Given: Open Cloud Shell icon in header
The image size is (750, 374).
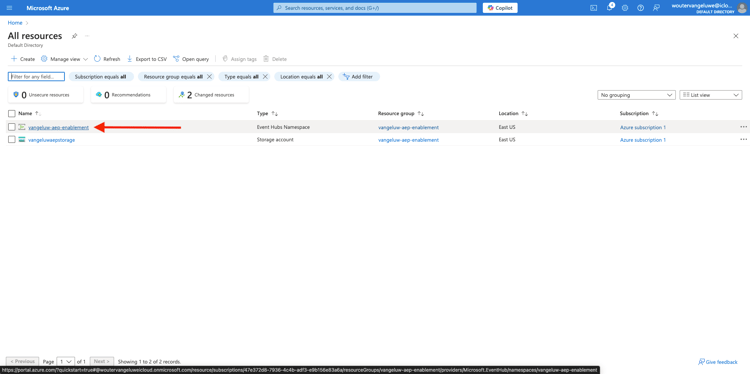Looking at the screenshot, I should click(594, 8).
